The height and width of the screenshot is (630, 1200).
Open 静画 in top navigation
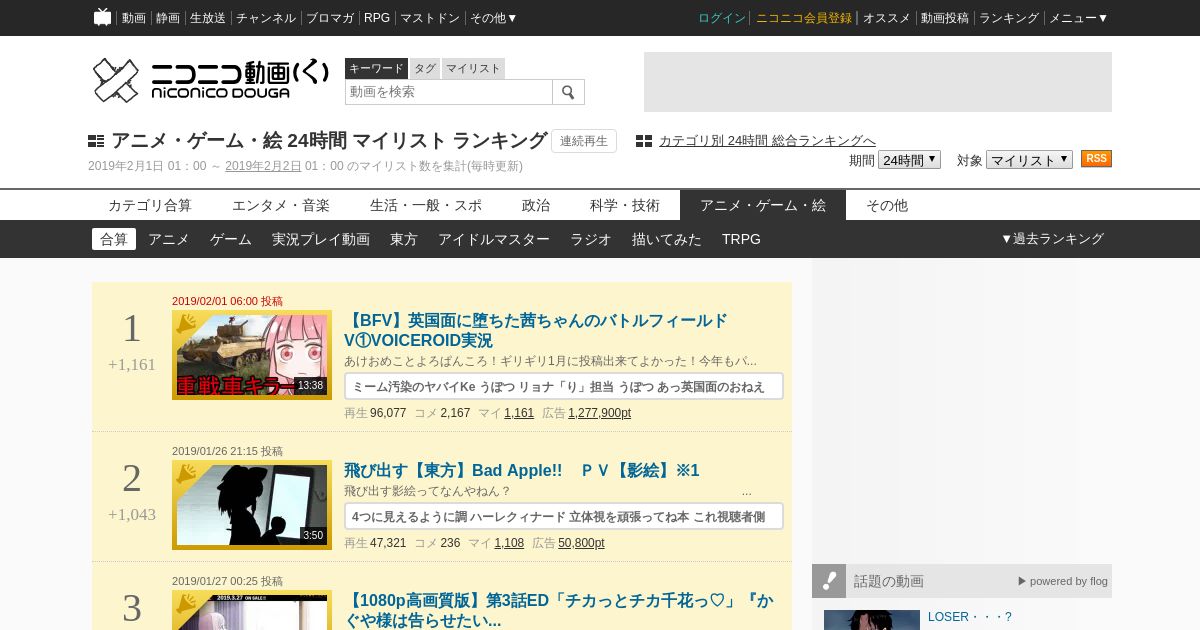click(x=168, y=18)
